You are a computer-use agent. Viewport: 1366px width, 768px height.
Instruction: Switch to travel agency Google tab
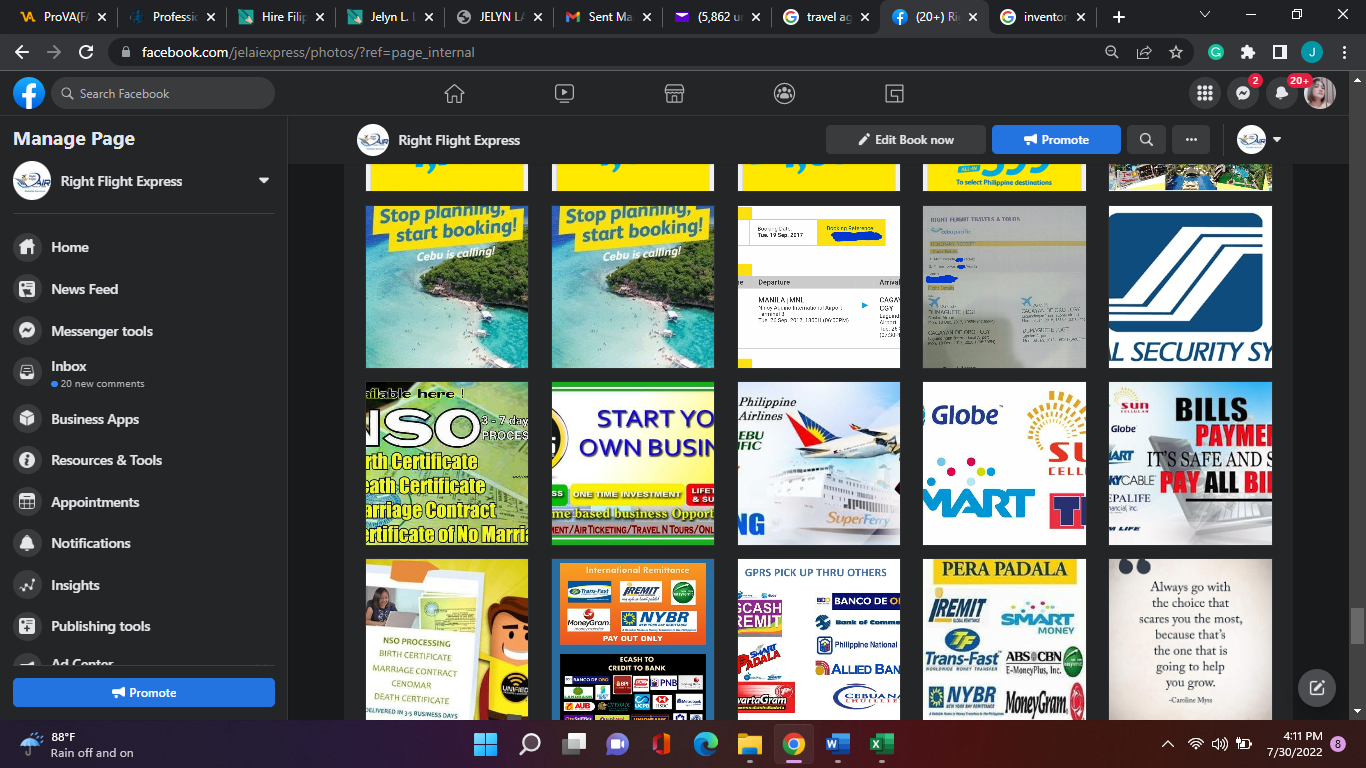[824, 17]
